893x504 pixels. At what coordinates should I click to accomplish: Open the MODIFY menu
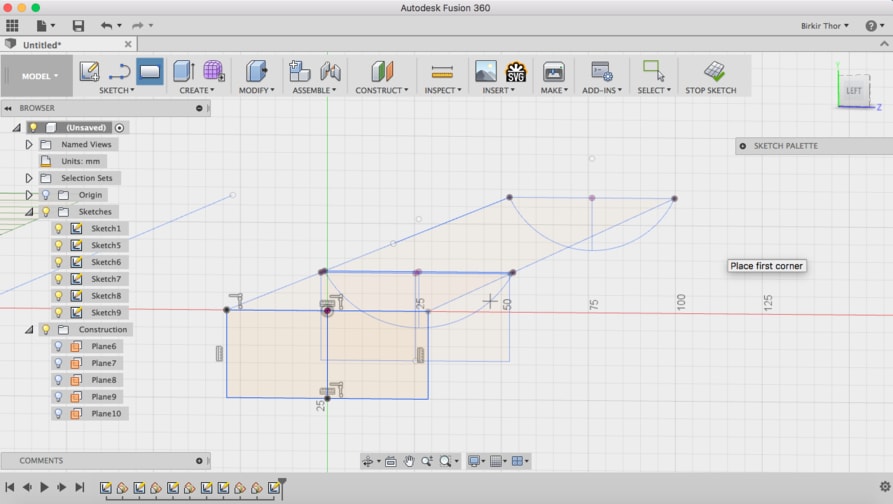coord(256,90)
